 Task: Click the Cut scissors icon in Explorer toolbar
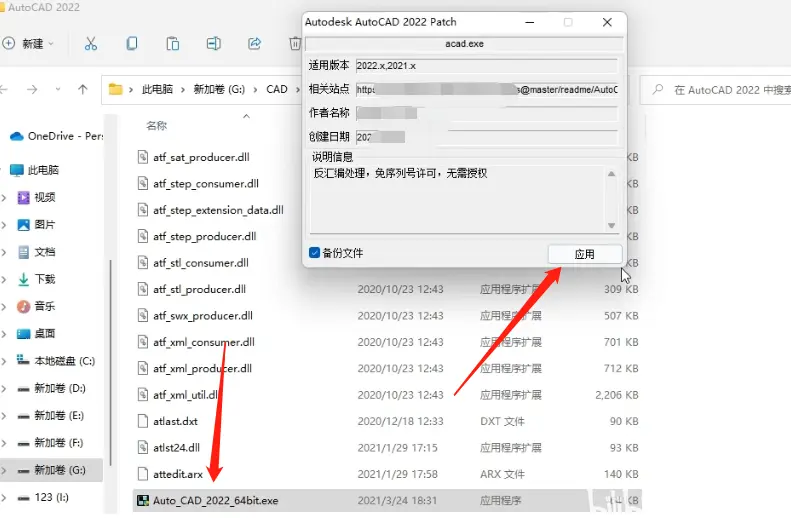click(91, 44)
